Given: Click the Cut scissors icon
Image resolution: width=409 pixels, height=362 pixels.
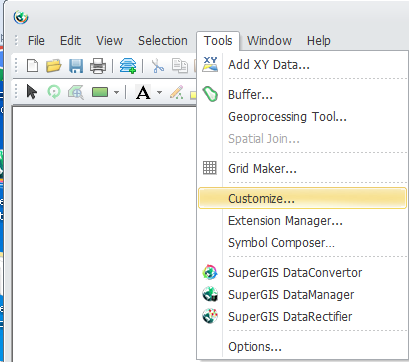Looking at the screenshot, I should point(158,66).
